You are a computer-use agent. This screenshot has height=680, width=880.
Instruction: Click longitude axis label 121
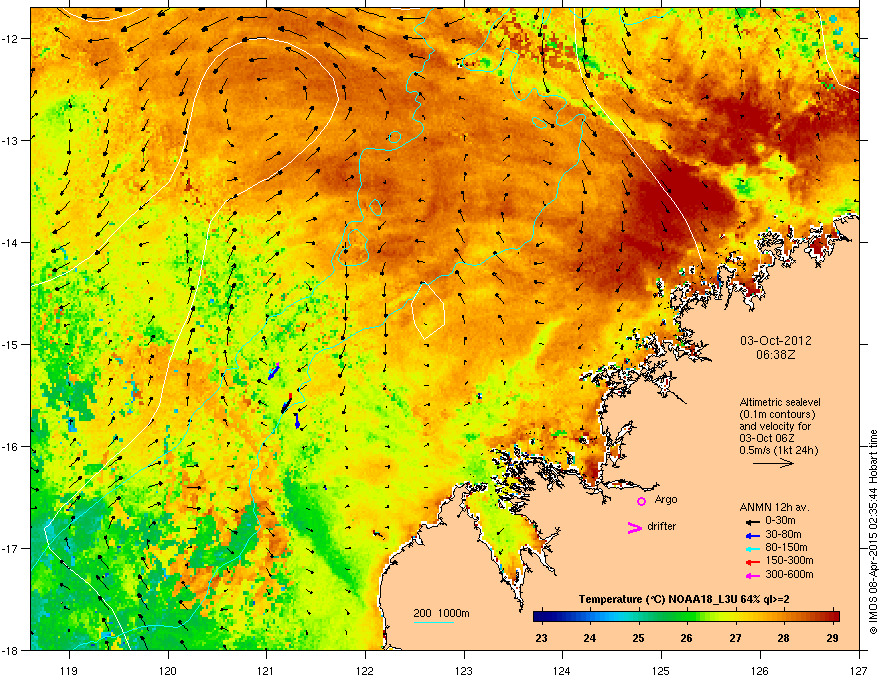click(x=266, y=670)
